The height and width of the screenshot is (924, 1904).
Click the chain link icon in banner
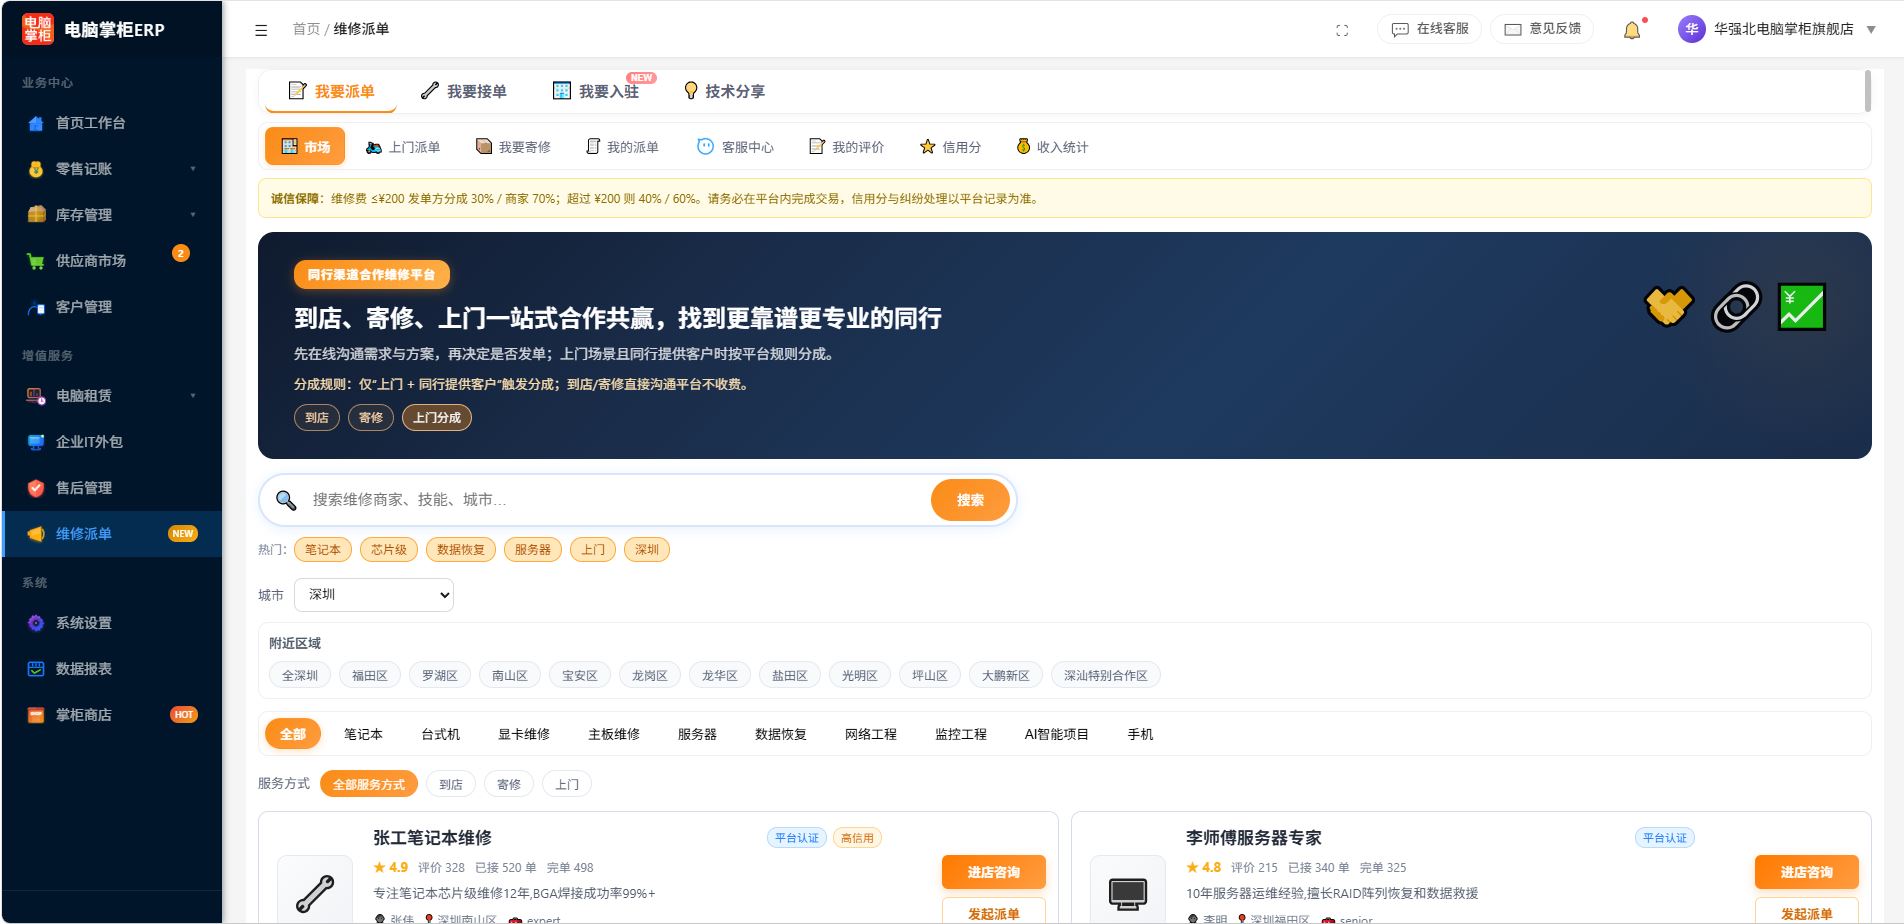click(1736, 307)
